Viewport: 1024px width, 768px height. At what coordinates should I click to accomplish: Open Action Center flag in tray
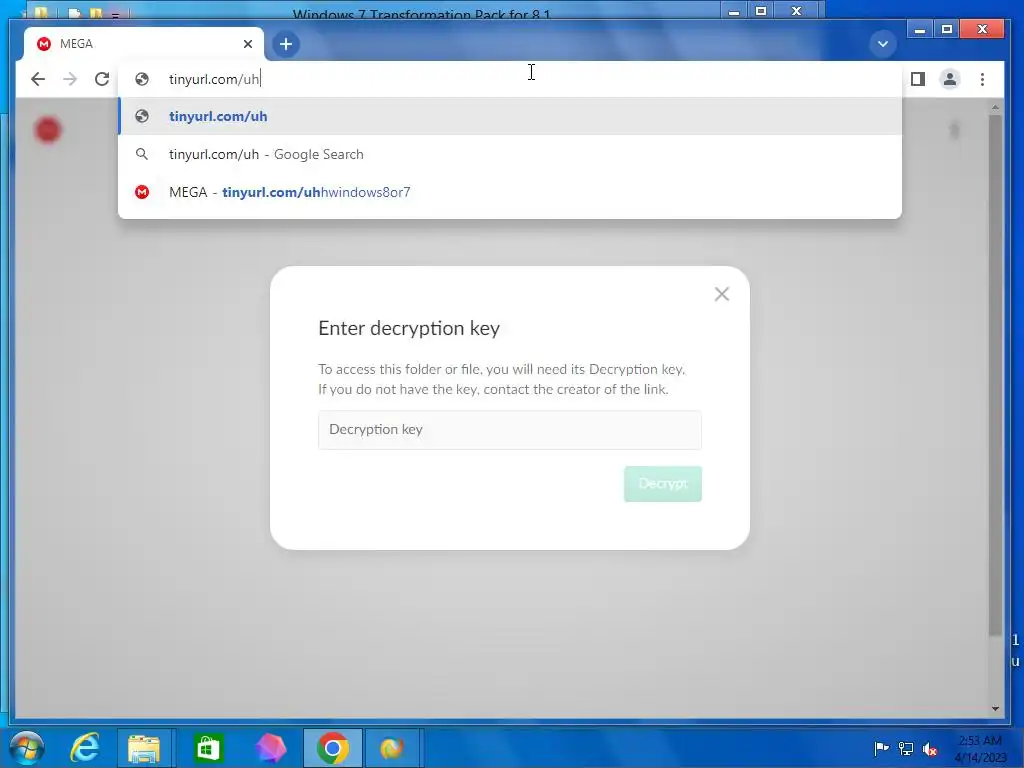pyautogui.click(x=881, y=748)
